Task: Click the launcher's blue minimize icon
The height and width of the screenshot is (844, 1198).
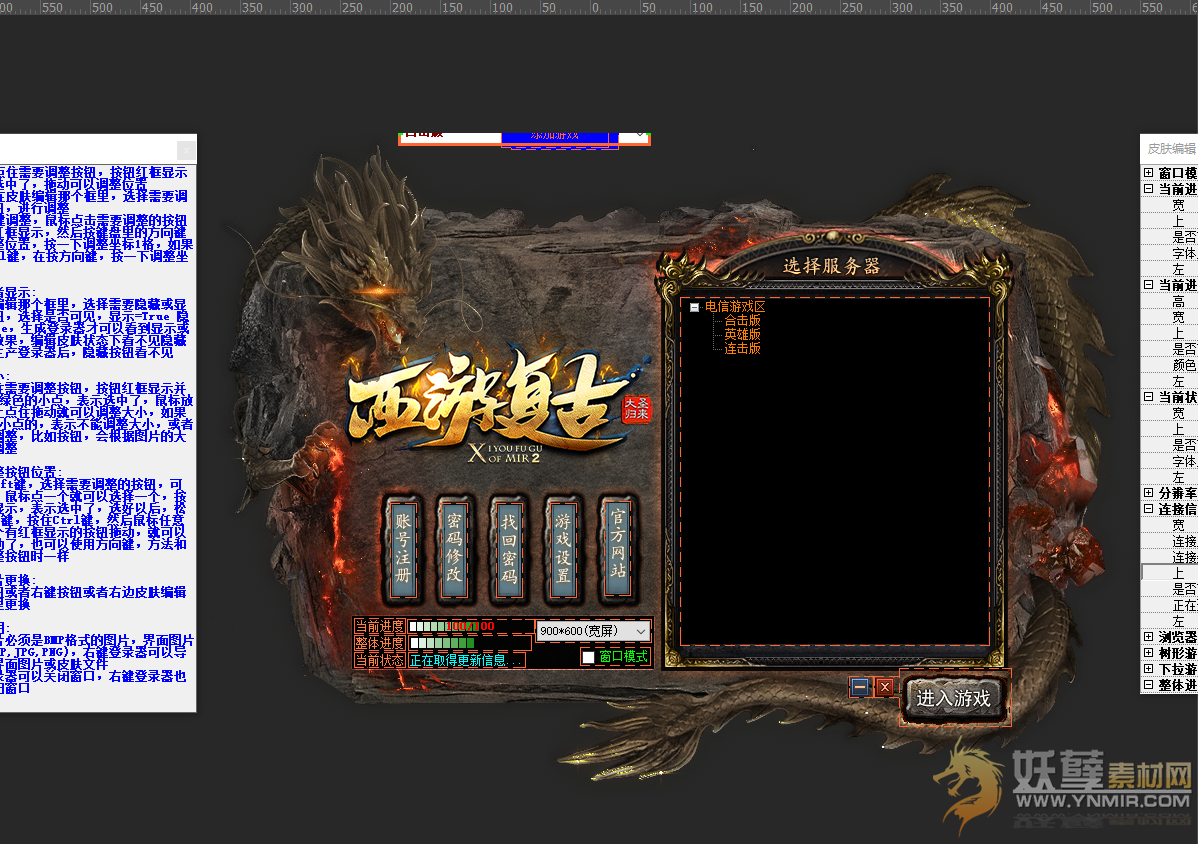Action: (860, 687)
